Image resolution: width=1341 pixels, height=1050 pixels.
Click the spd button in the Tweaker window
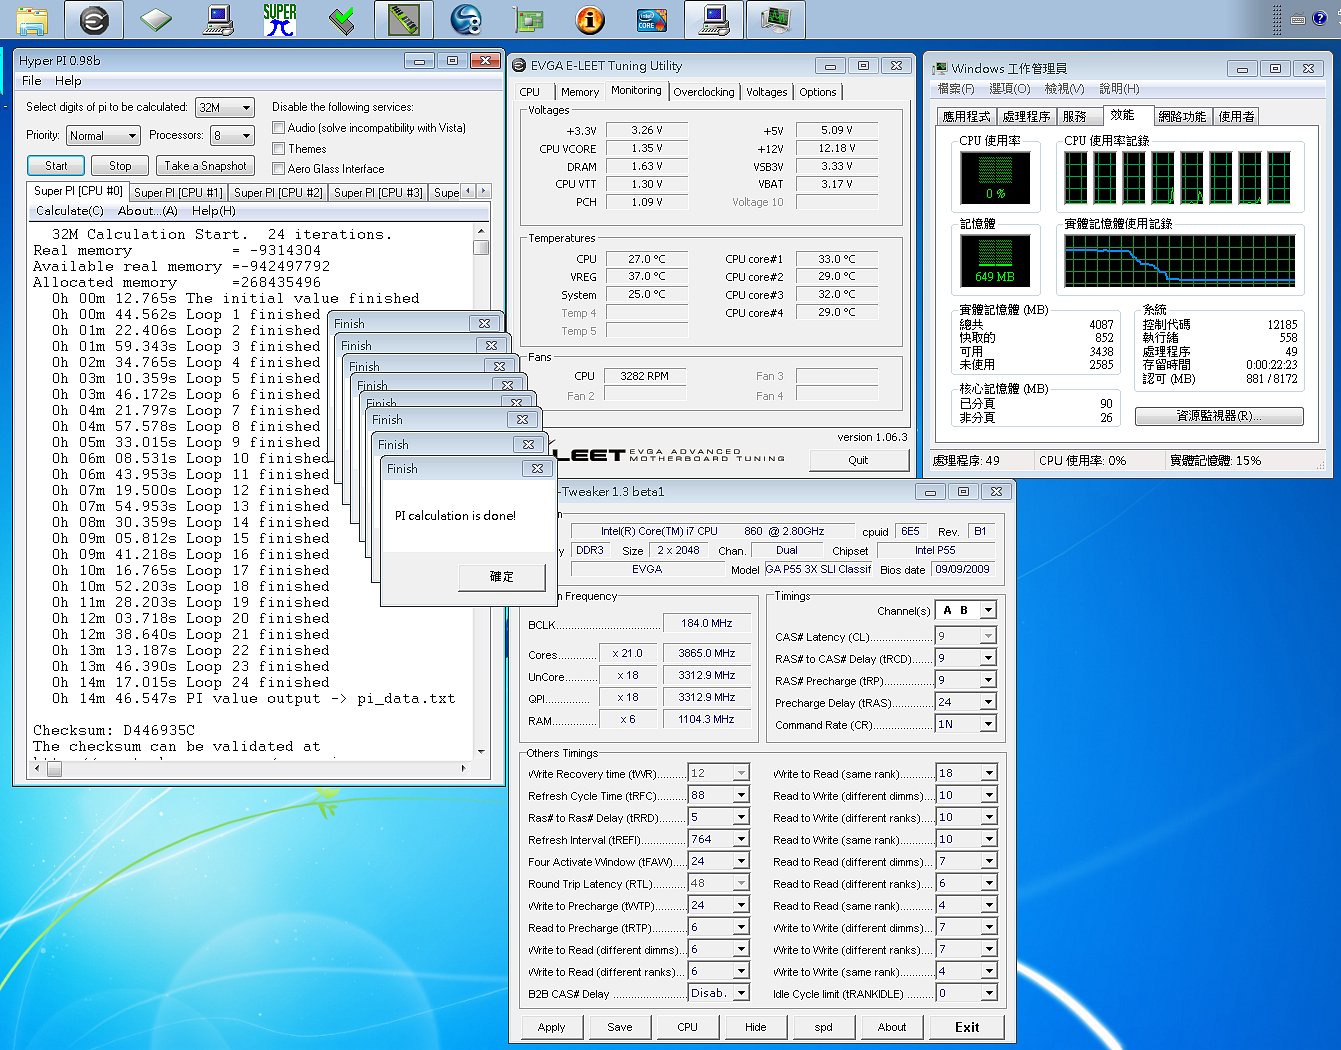pyautogui.click(x=824, y=1027)
